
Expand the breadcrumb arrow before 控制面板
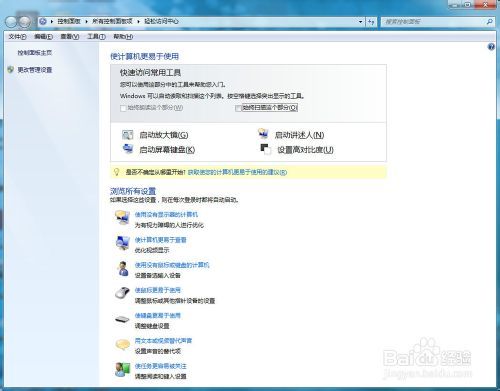[52, 22]
